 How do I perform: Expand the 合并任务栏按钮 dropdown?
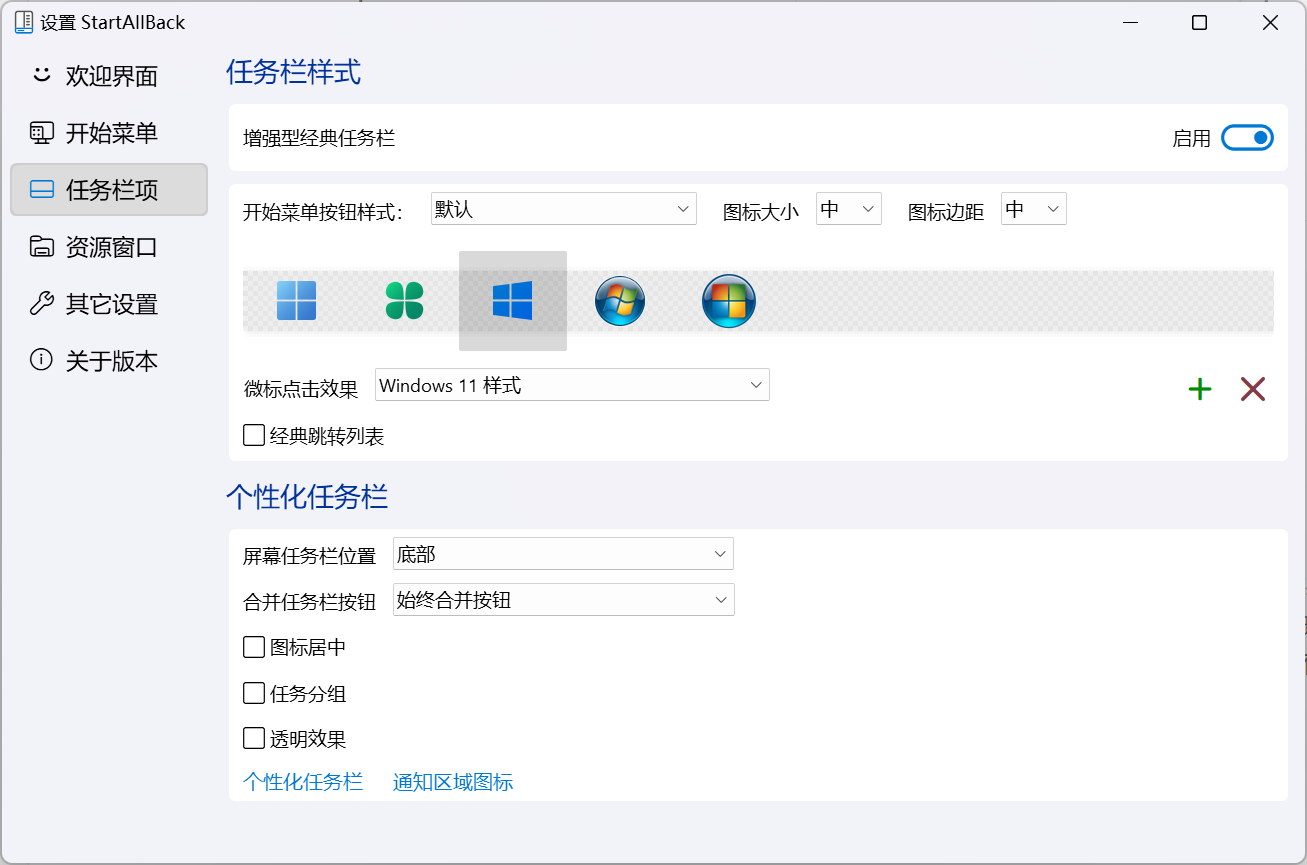click(x=564, y=600)
